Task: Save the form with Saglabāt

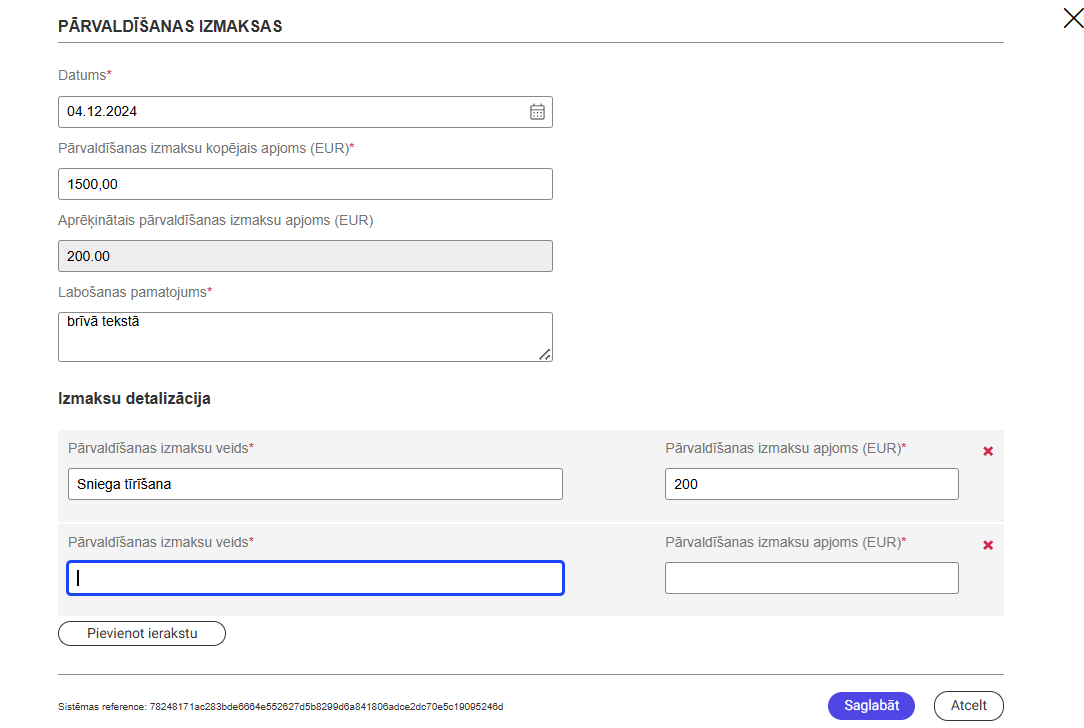Action: (870, 705)
